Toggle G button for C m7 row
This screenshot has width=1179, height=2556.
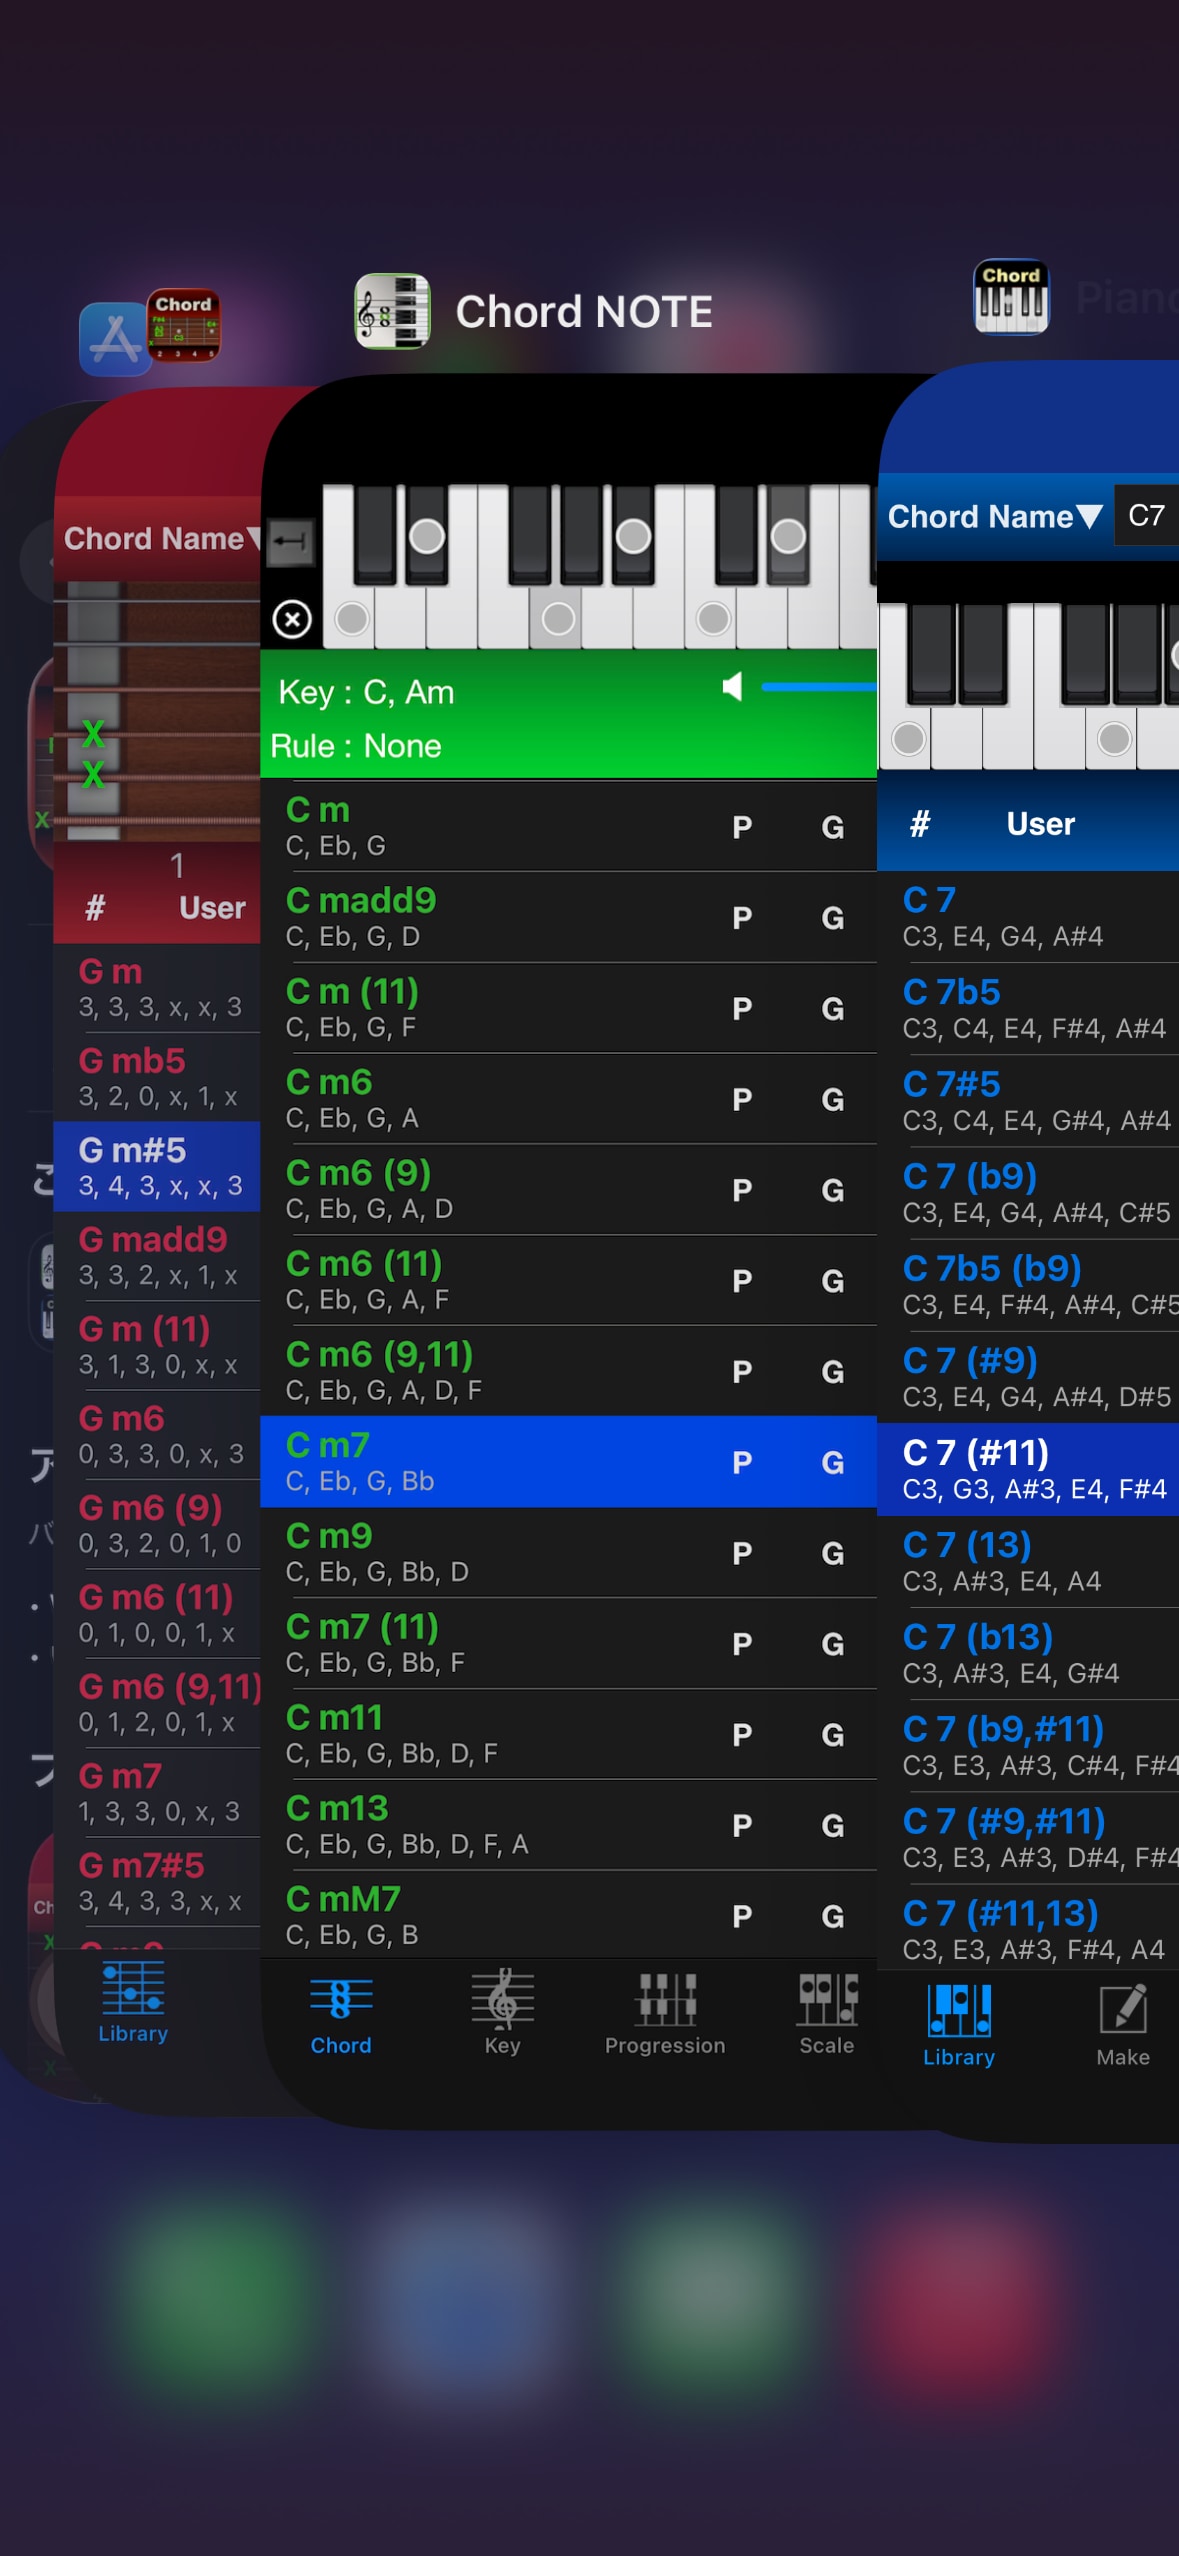coord(832,1462)
